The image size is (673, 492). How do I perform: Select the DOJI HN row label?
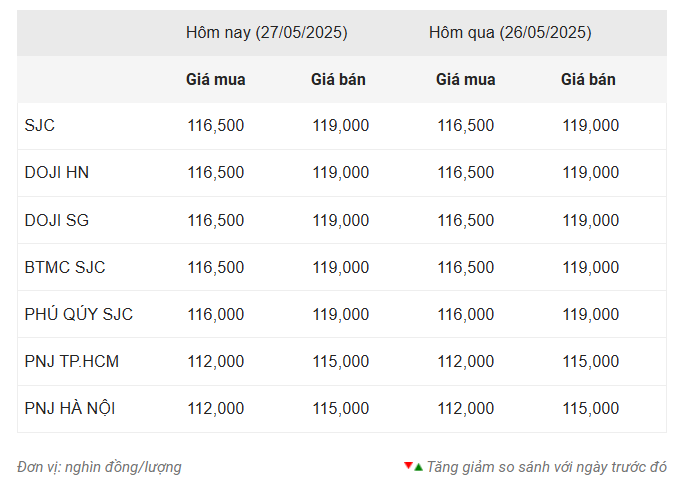click(x=57, y=172)
